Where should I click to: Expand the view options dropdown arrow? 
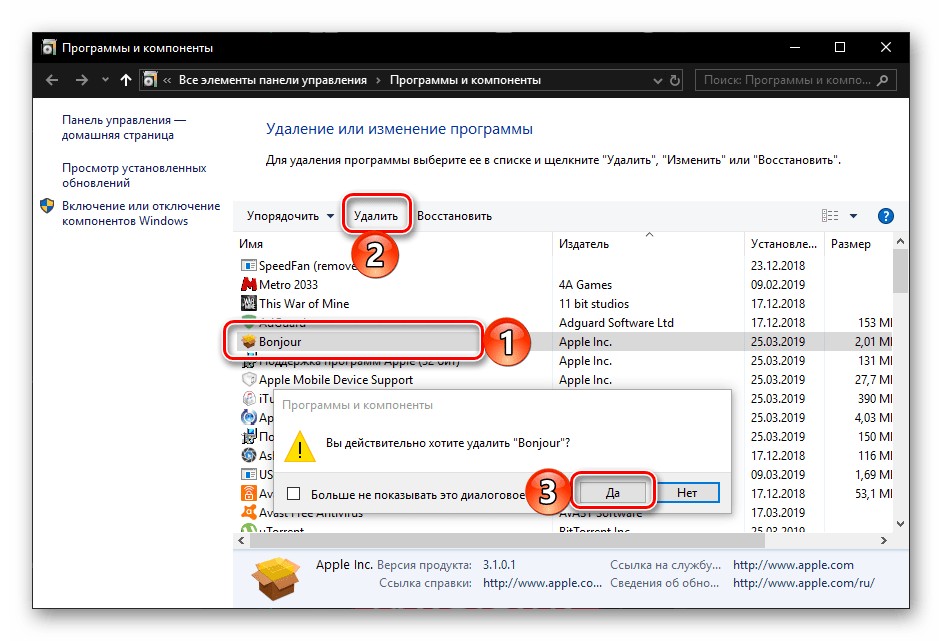point(853,216)
